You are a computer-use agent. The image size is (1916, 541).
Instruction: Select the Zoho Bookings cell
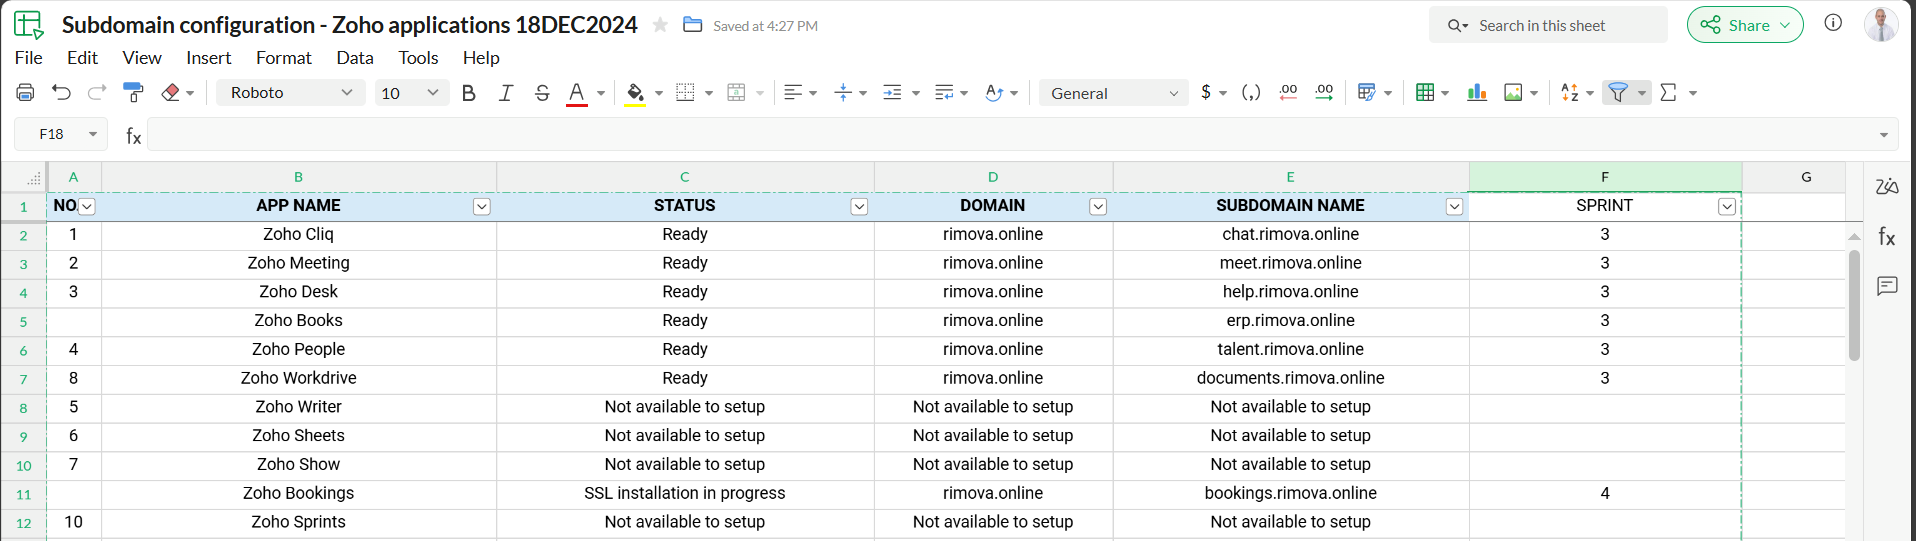click(298, 493)
